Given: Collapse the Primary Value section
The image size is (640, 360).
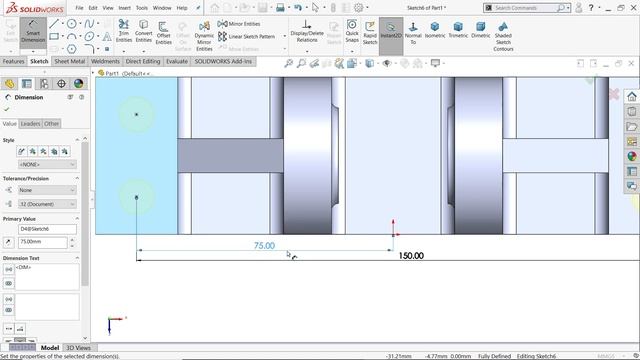Looking at the screenshot, I should pos(77,219).
